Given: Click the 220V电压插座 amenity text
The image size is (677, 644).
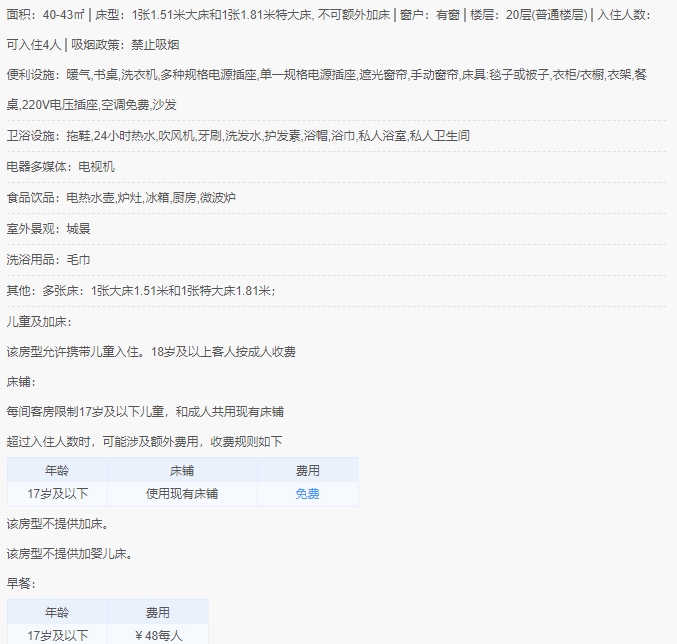Looking at the screenshot, I should pos(60,105).
